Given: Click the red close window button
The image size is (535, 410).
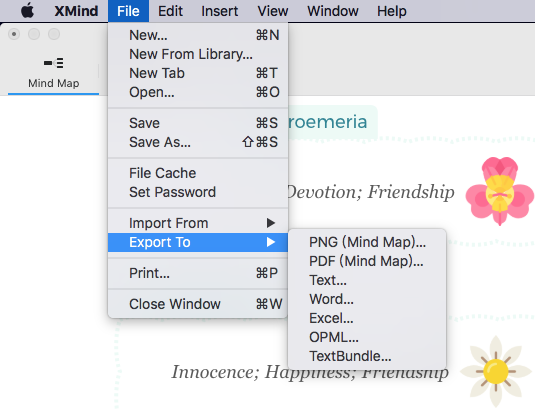Looking at the screenshot, I should [x=14, y=34].
